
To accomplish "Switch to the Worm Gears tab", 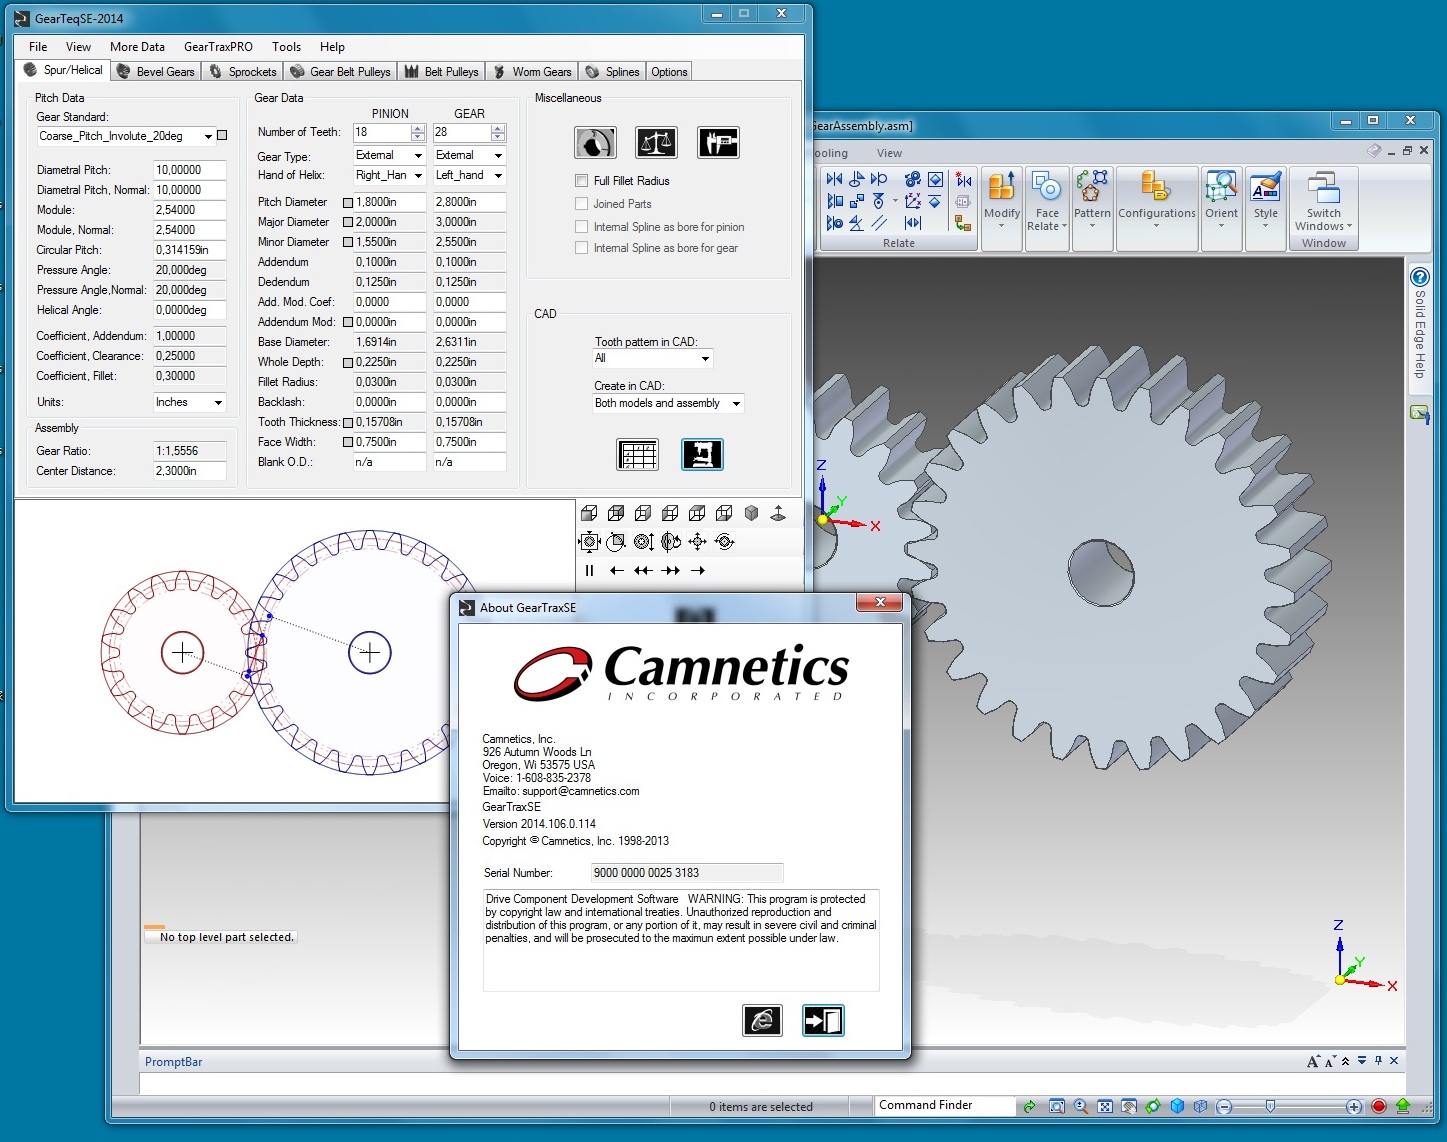I will [533, 72].
